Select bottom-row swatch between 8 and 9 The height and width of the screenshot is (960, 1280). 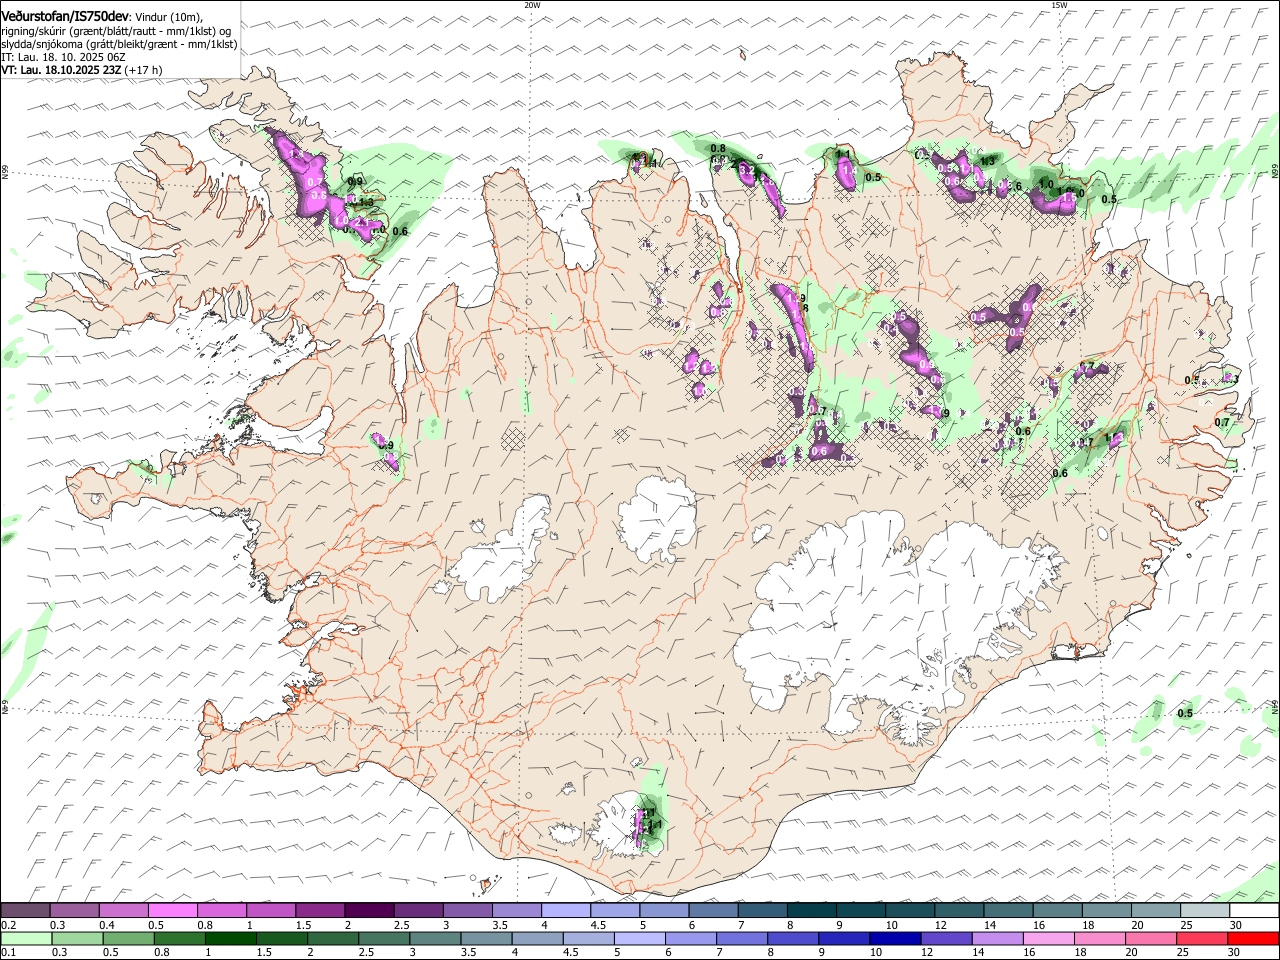(792, 938)
